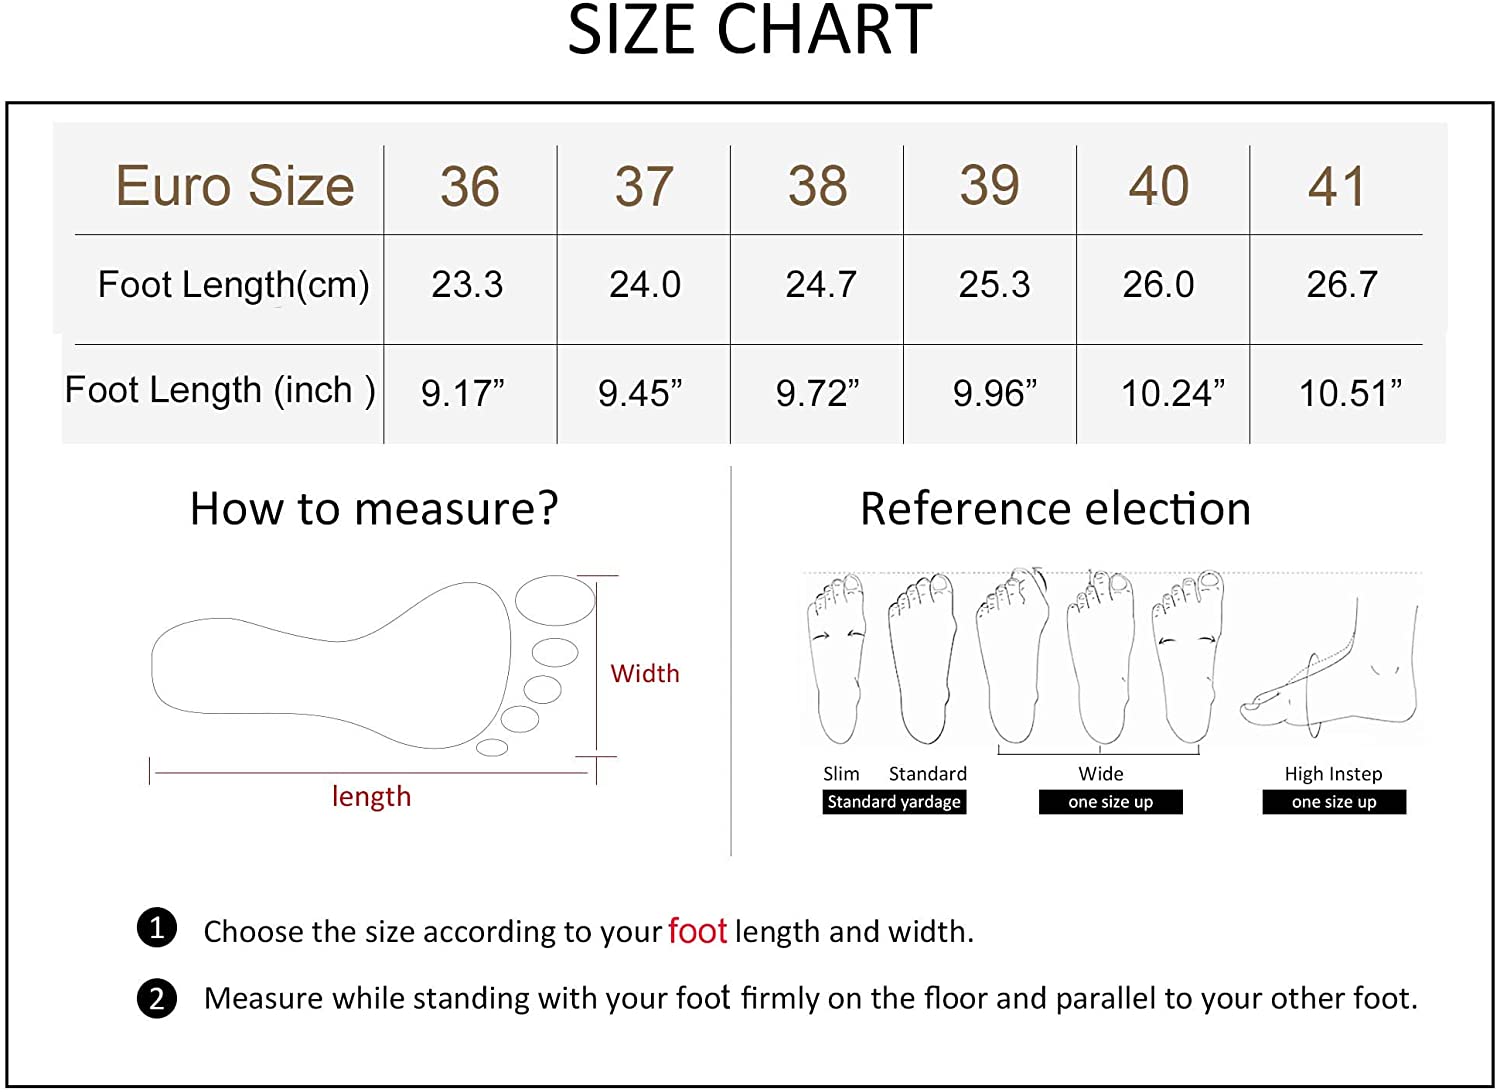This screenshot has width=1500, height=1092.
Task: Click the number 1 bullet circle
Action: click(157, 928)
